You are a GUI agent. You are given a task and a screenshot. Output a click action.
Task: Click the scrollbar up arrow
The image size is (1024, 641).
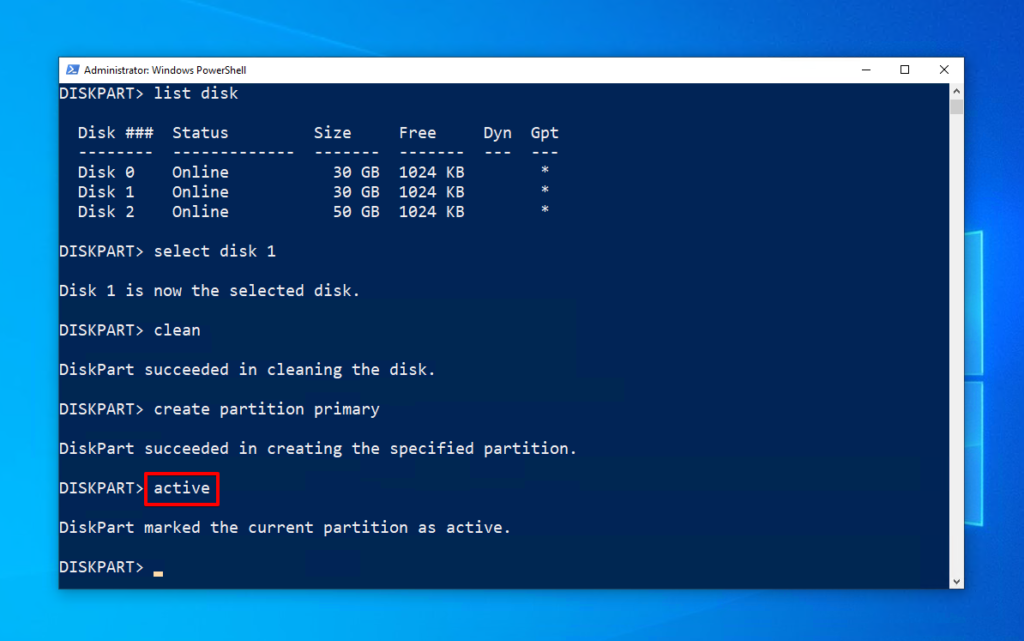(x=957, y=91)
